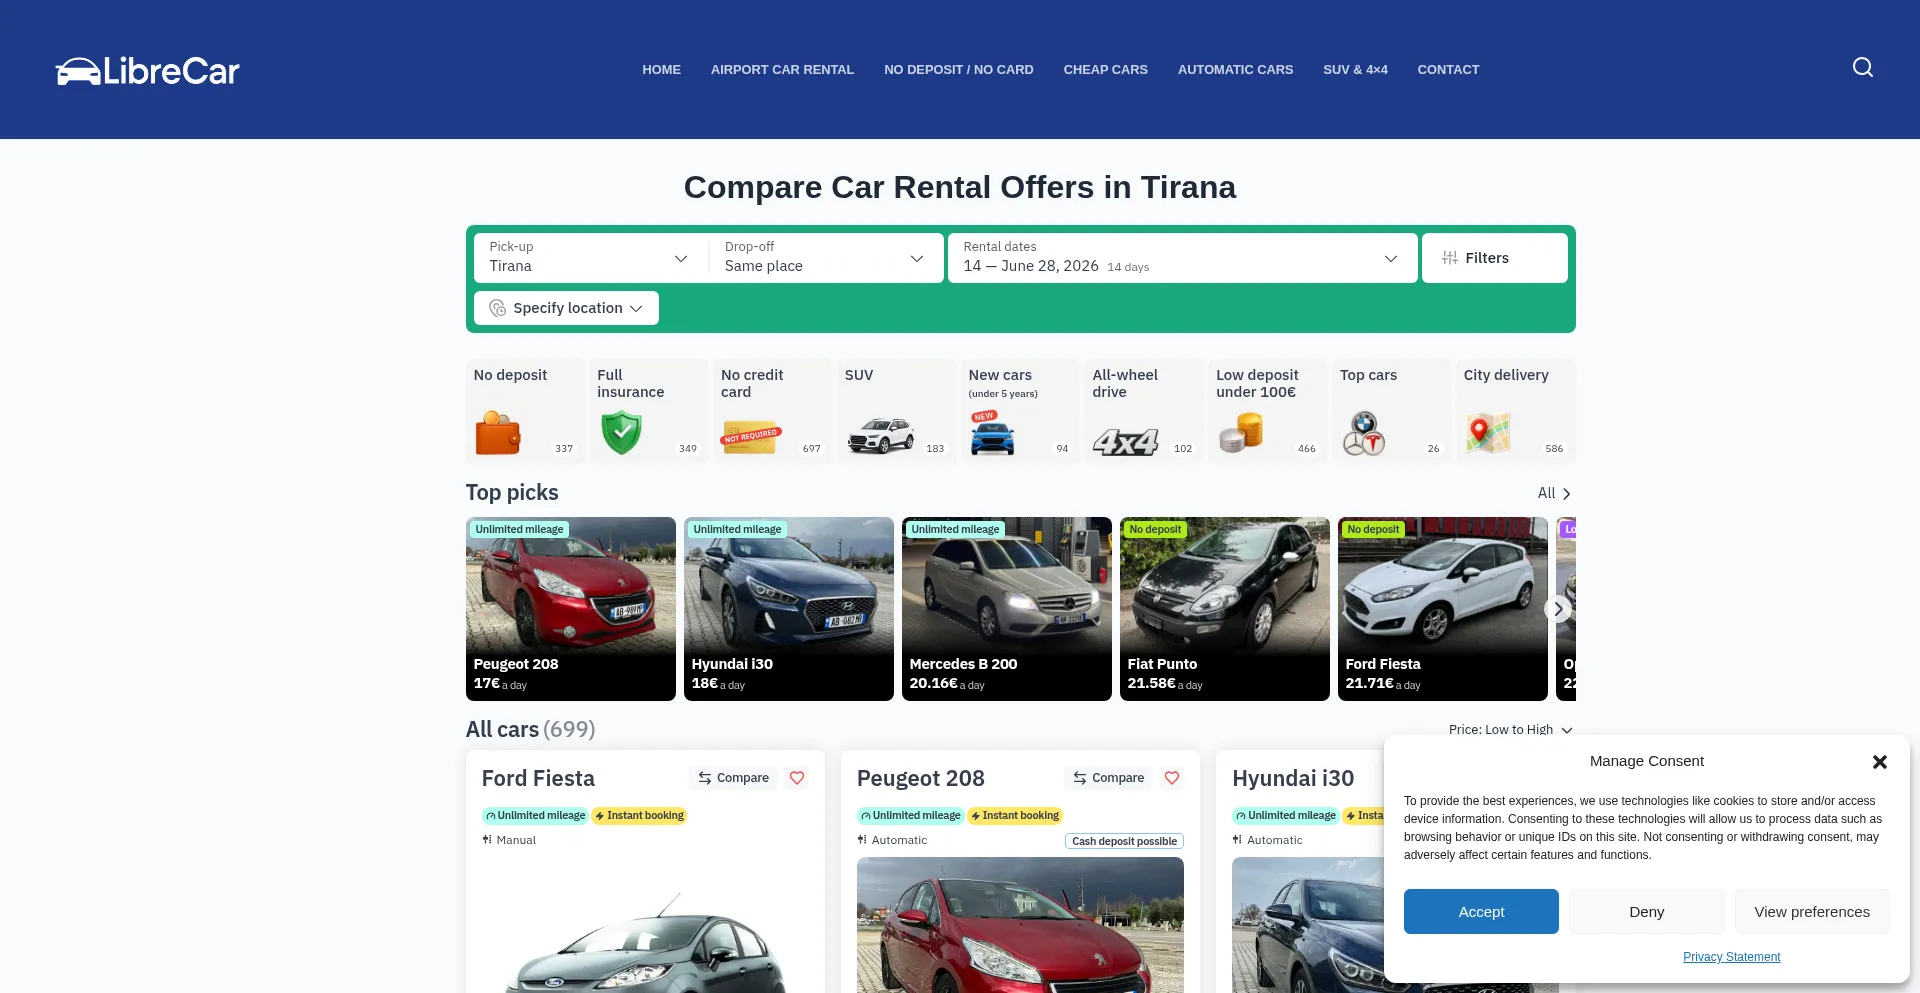Select No credit card category

[x=772, y=411]
